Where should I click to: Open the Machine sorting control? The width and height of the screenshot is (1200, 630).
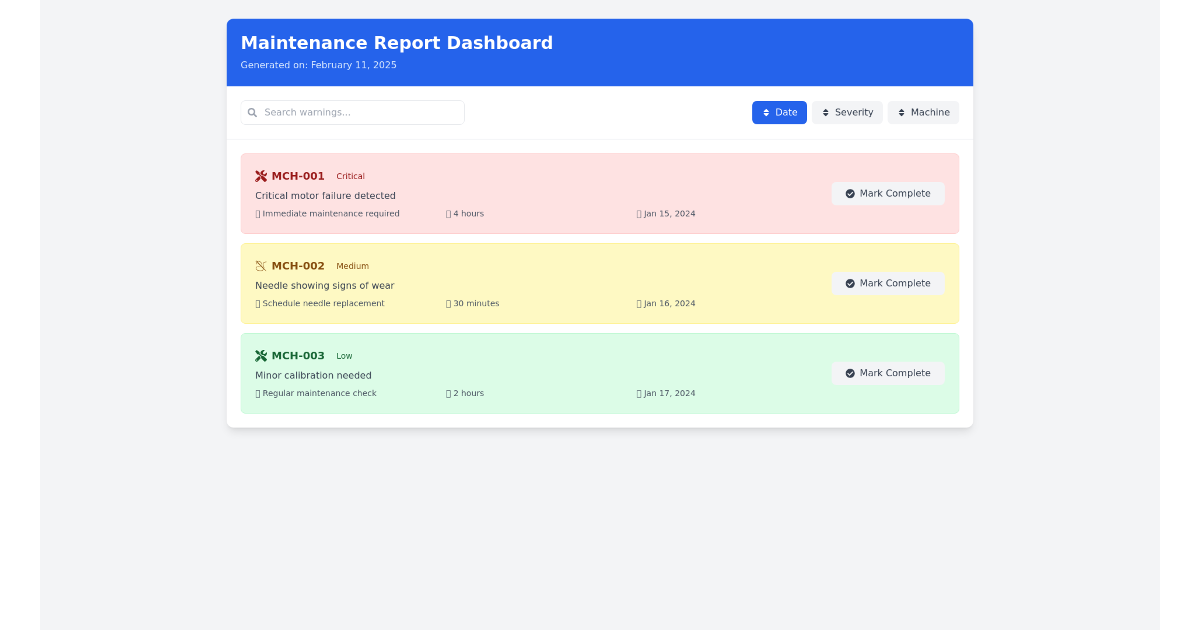pyautogui.click(x=923, y=112)
